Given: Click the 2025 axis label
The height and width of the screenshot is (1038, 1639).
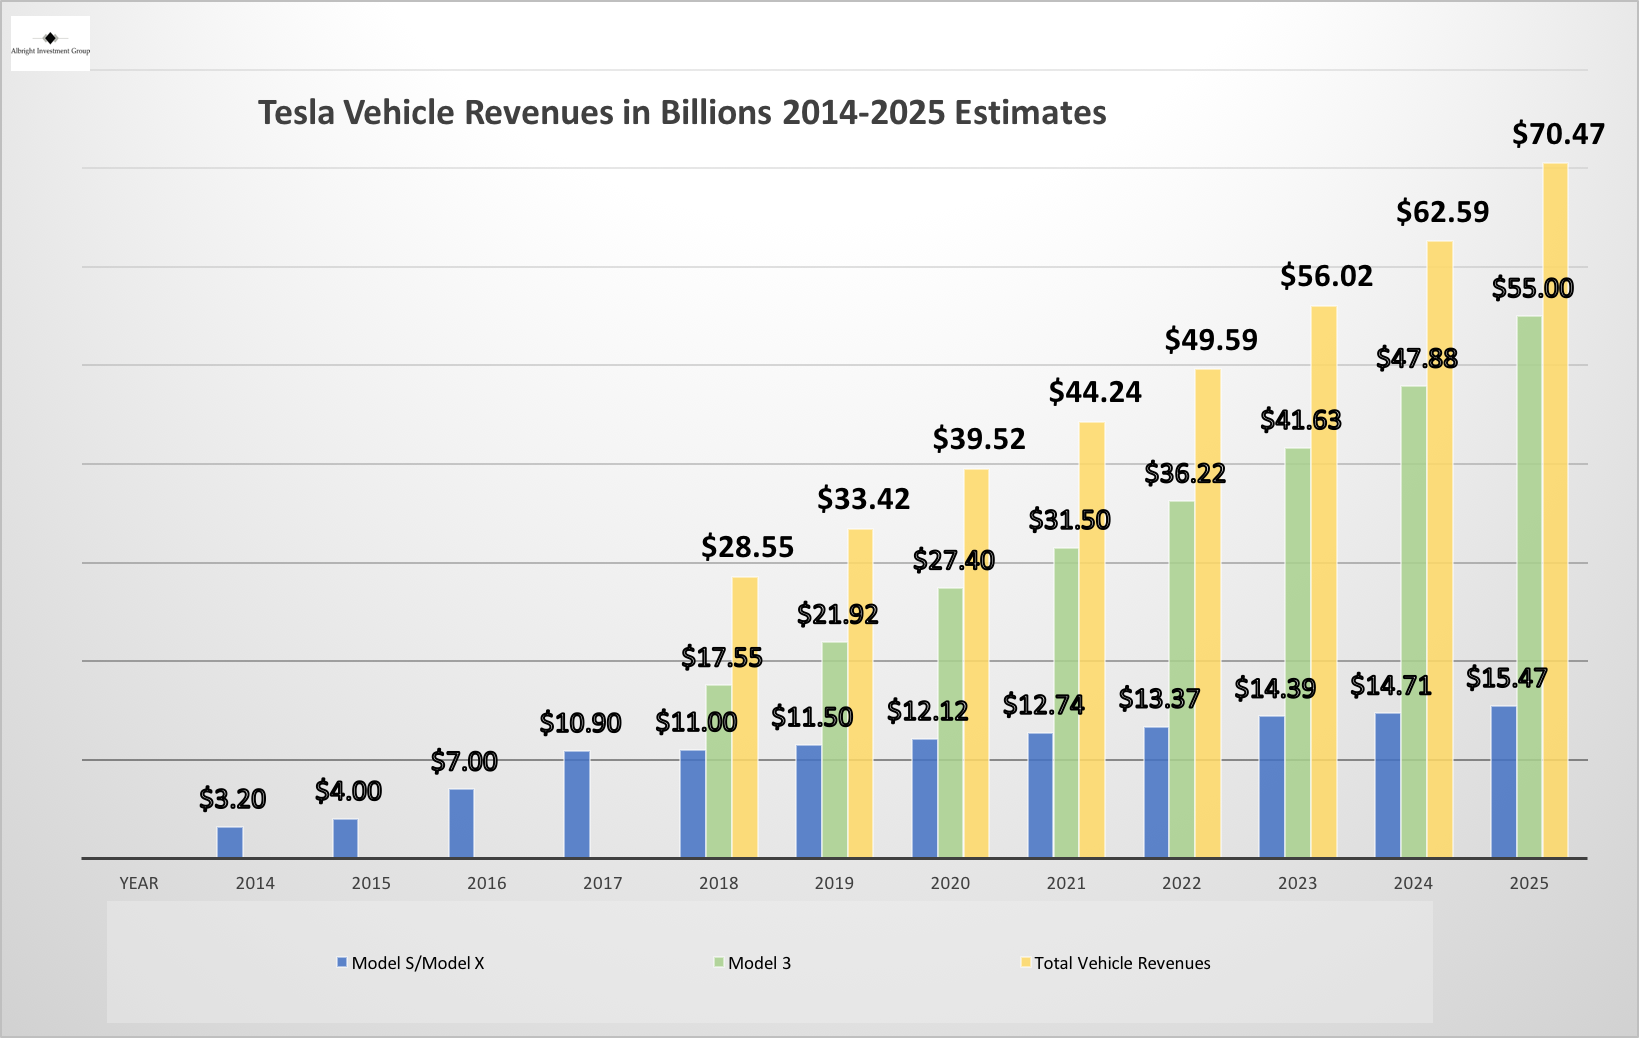Looking at the screenshot, I should [1529, 883].
